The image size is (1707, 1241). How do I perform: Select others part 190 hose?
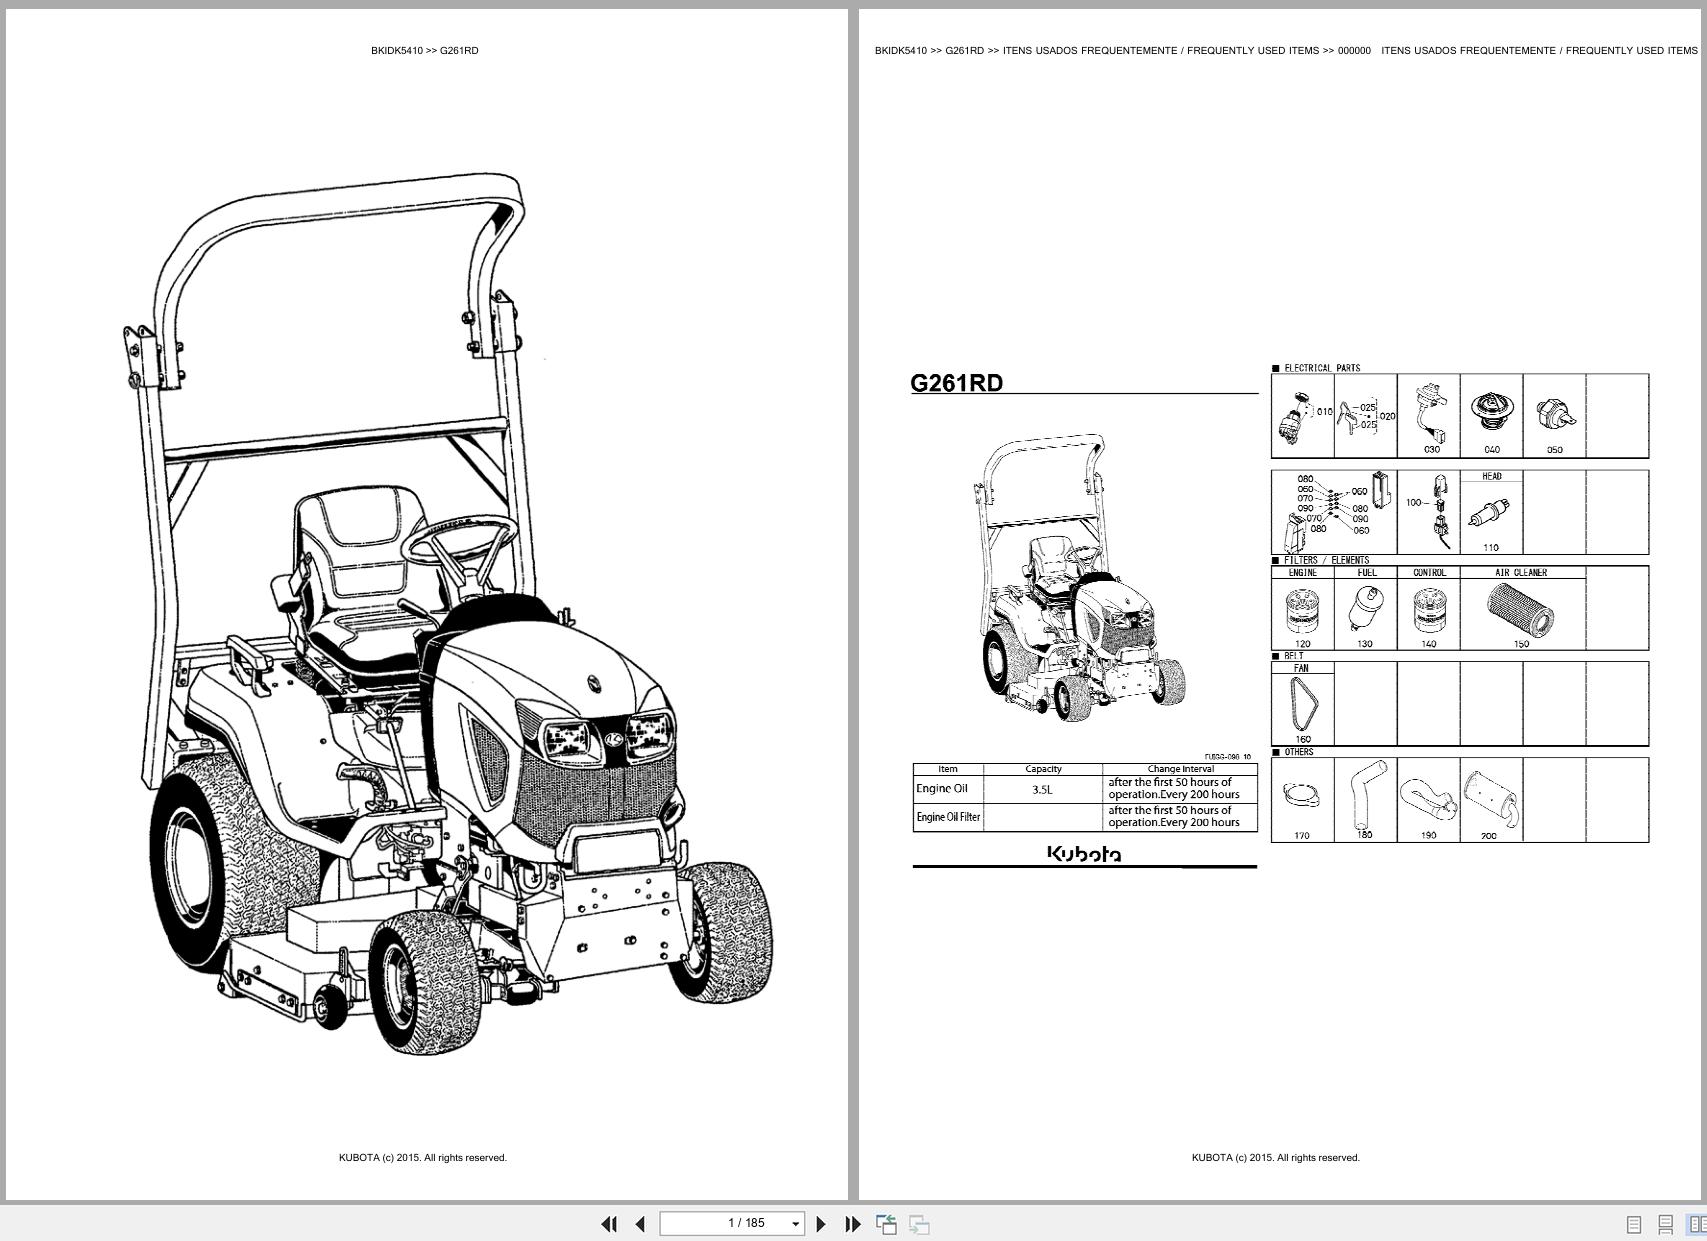pos(1429,800)
